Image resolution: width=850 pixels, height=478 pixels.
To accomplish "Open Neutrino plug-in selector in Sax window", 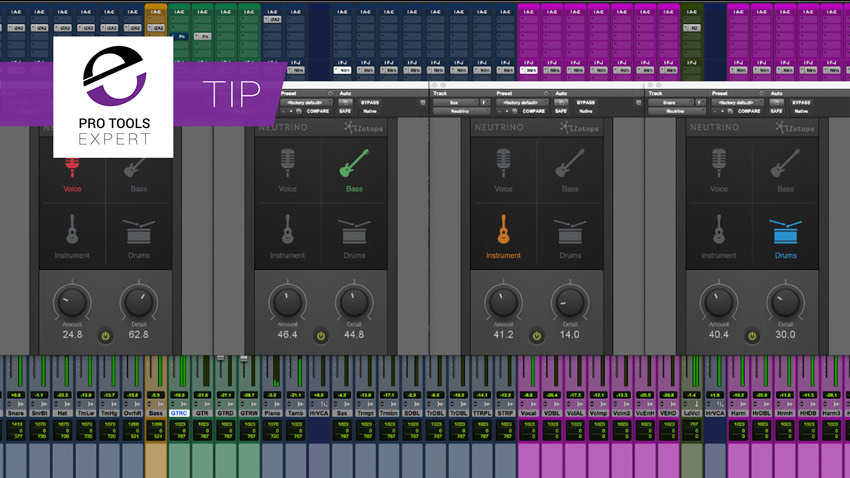I will pos(461,111).
